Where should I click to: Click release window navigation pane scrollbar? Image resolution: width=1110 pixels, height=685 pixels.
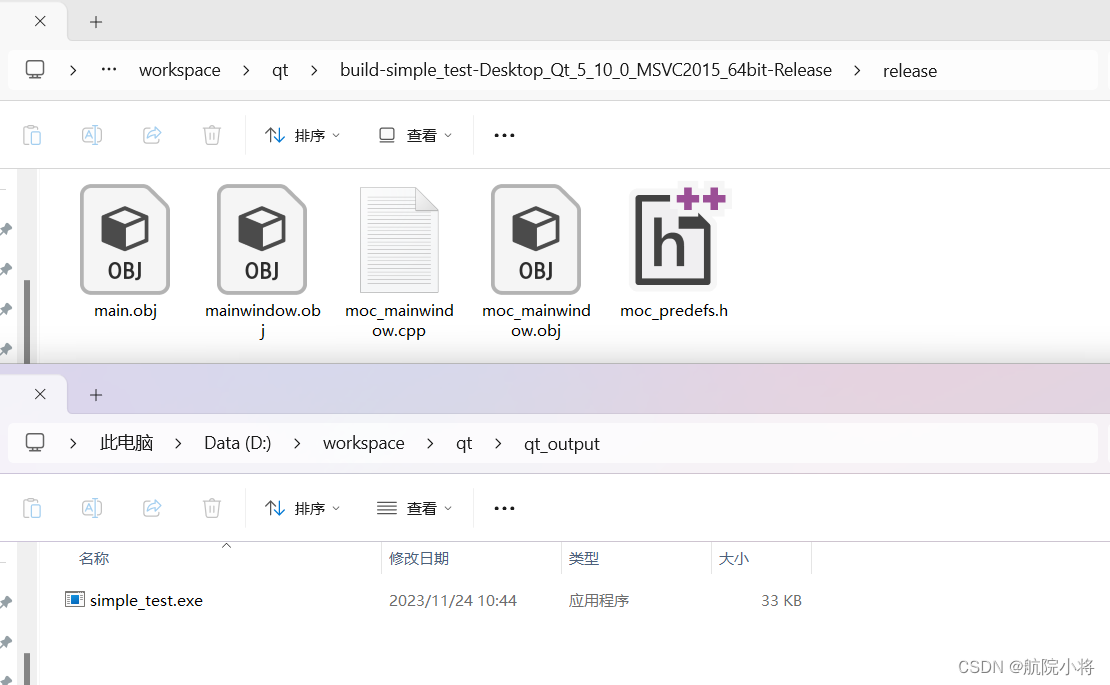pyautogui.click(x=27, y=322)
